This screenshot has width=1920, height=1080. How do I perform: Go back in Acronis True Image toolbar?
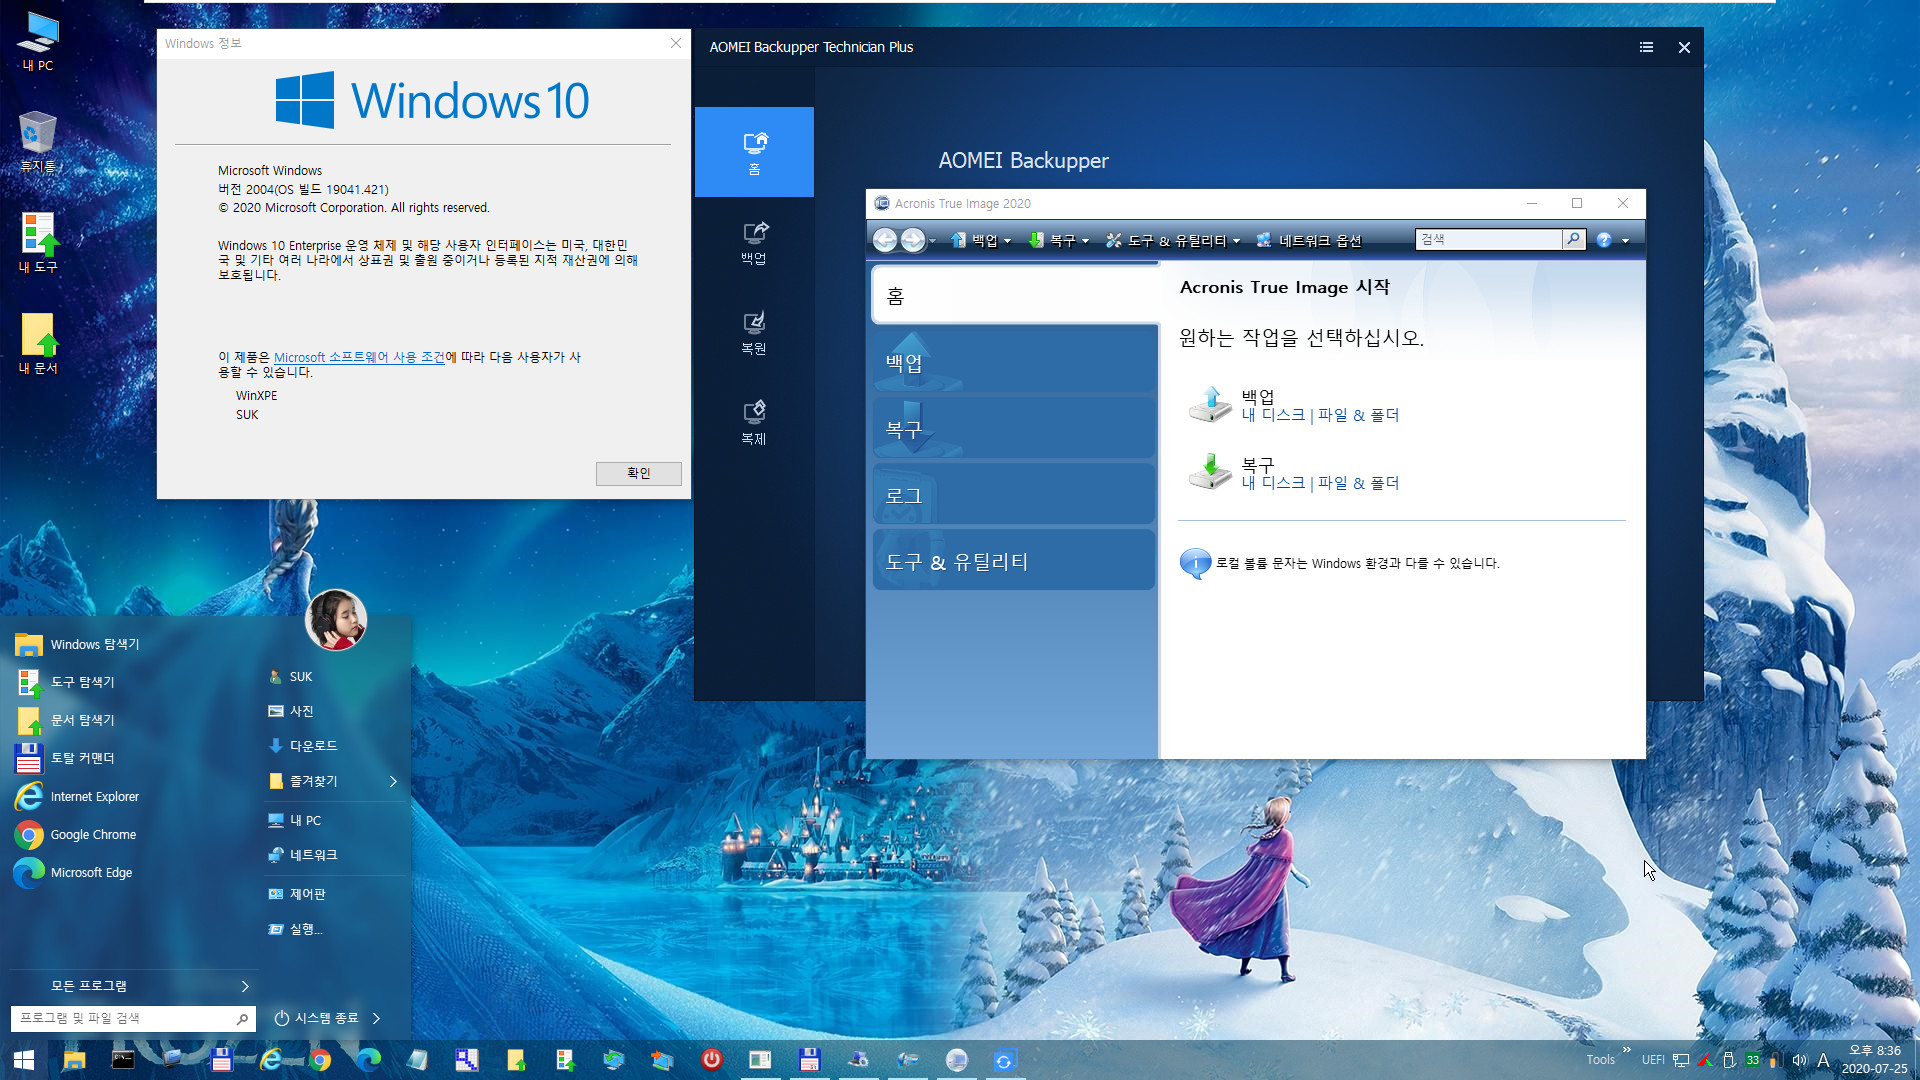[x=884, y=240]
